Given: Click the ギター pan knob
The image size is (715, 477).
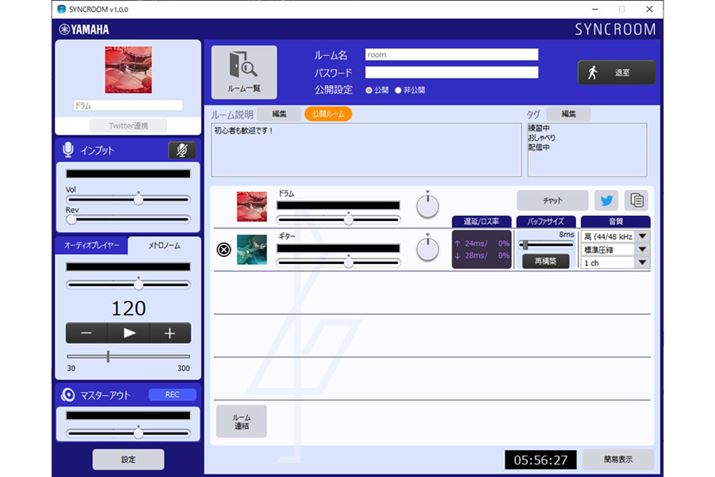Looking at the screenshot, I should (427, 249).
